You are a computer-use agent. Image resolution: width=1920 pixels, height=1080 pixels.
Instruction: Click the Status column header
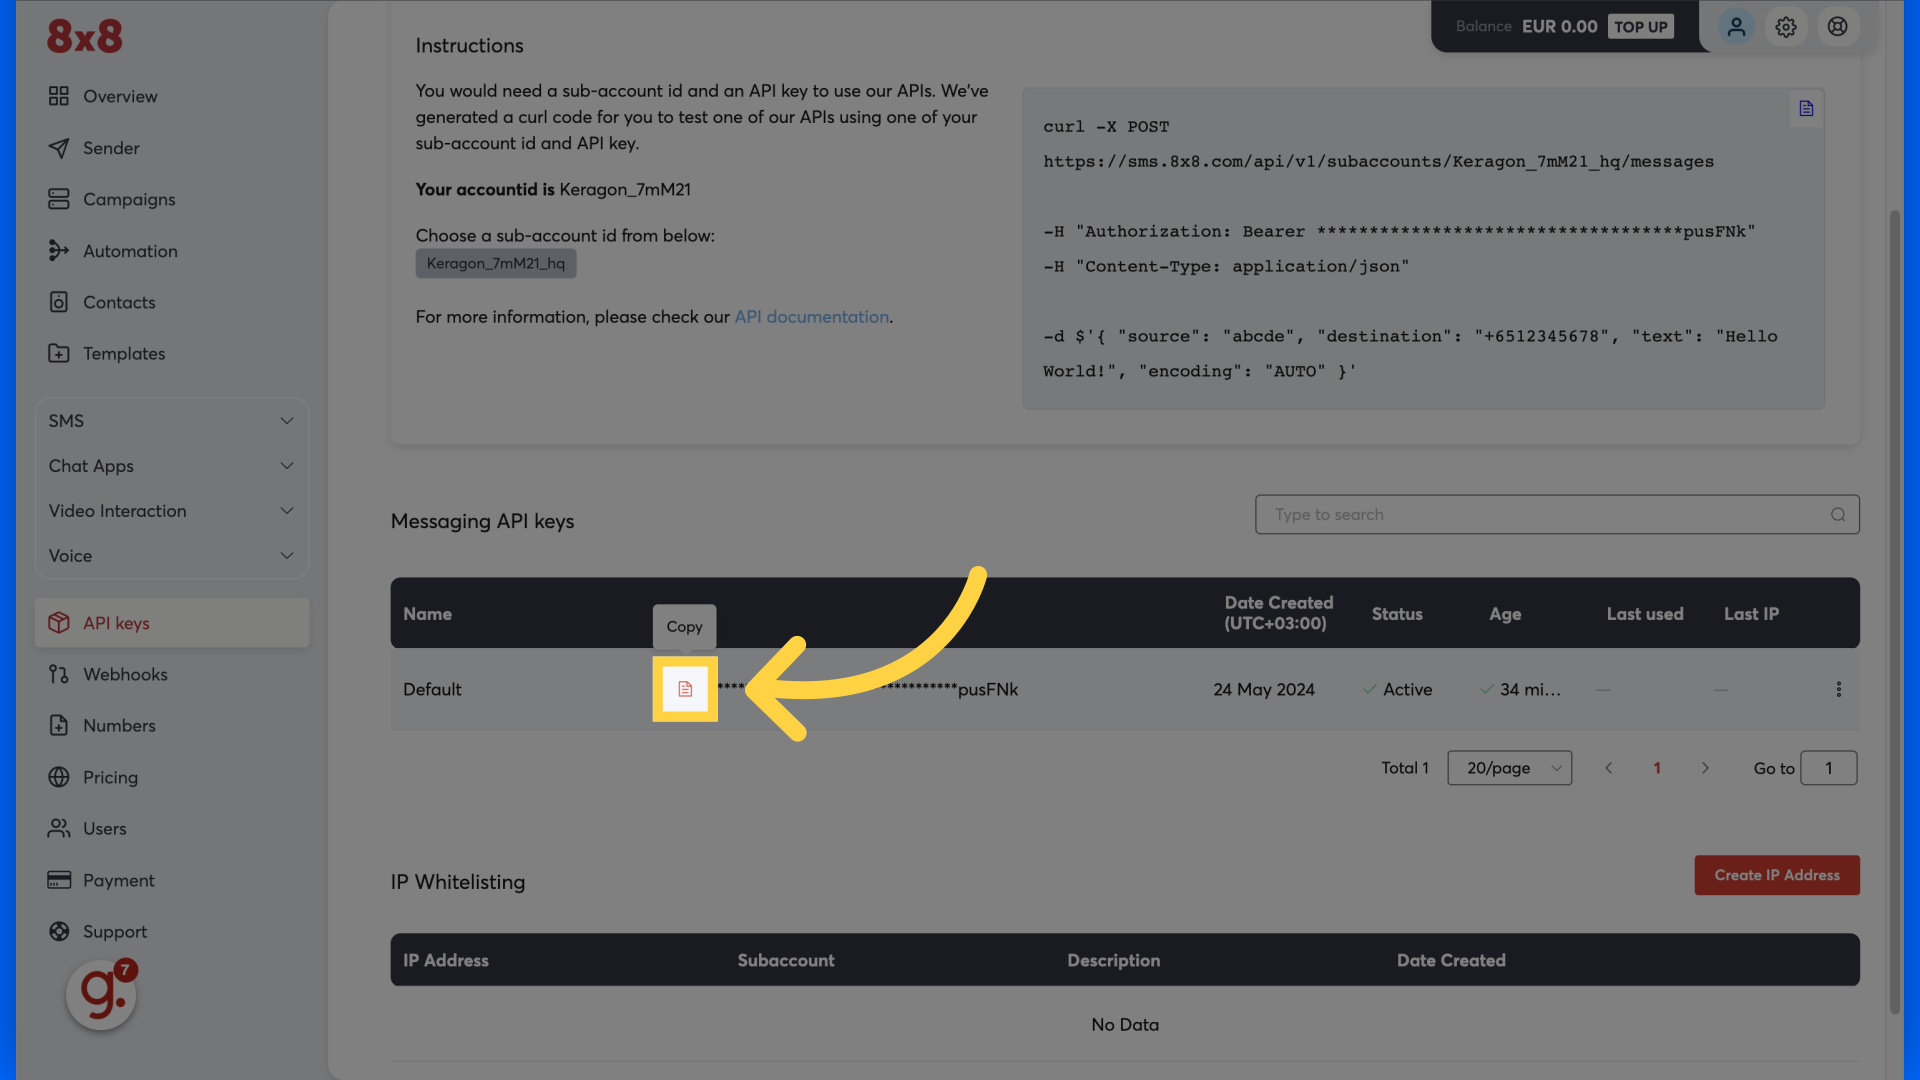point(1397,614)
